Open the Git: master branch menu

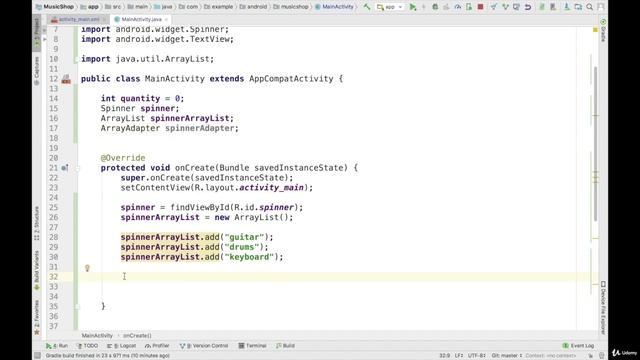507,356
